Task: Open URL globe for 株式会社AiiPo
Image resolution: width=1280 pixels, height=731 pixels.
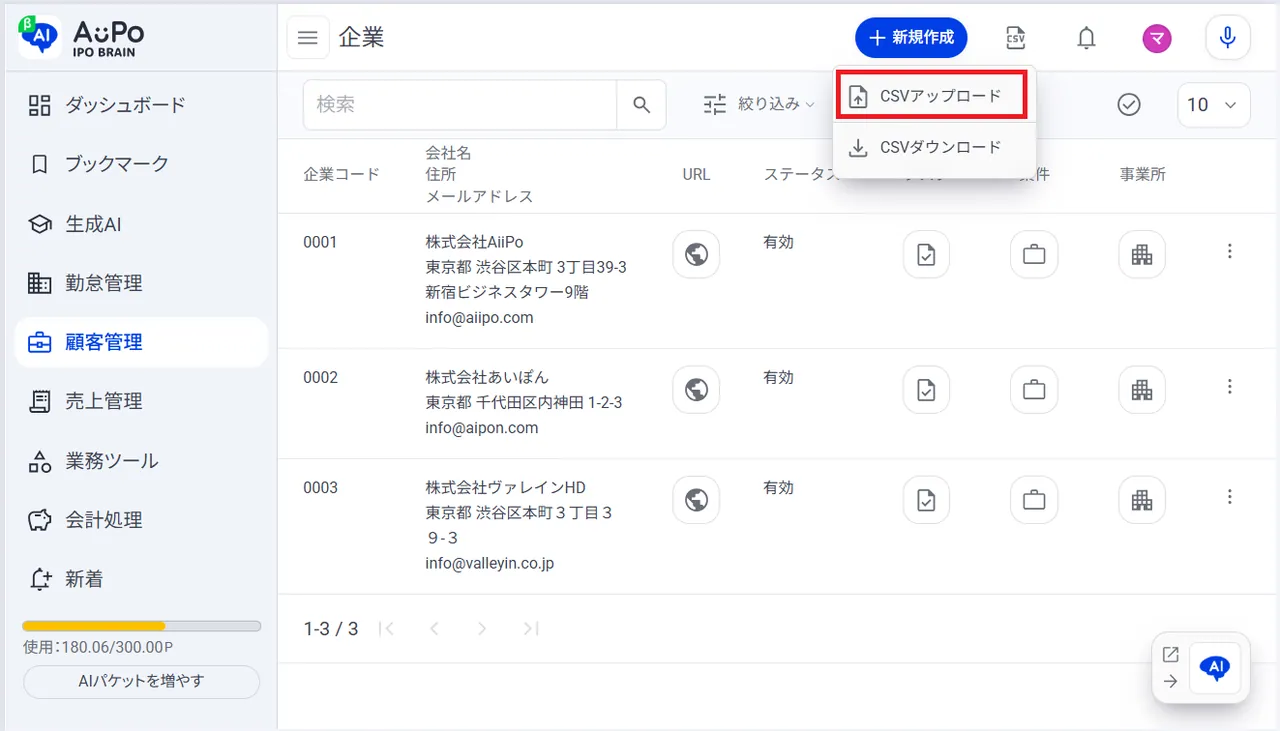Action: [697, 254]
